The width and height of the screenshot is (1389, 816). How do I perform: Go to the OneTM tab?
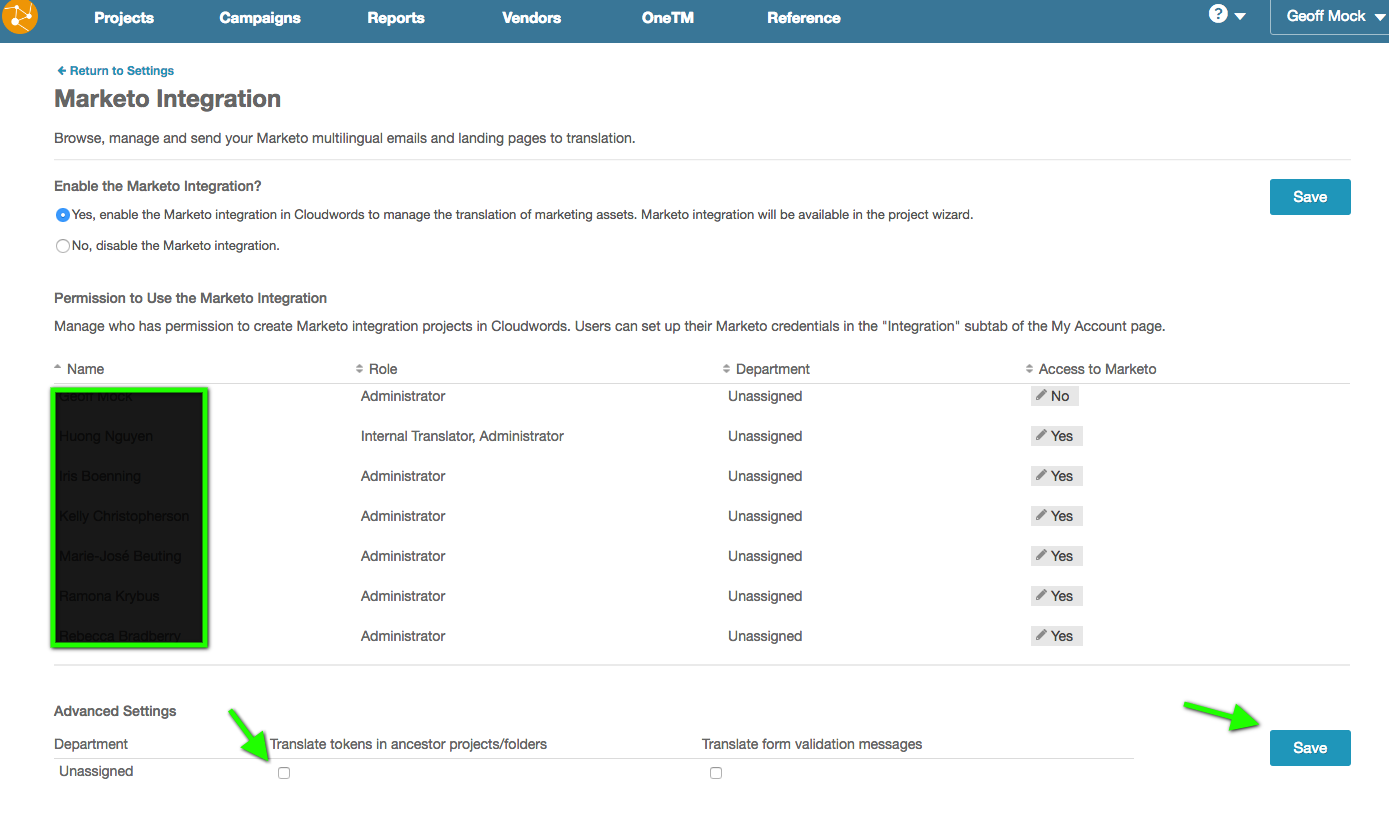coord(667,18)
